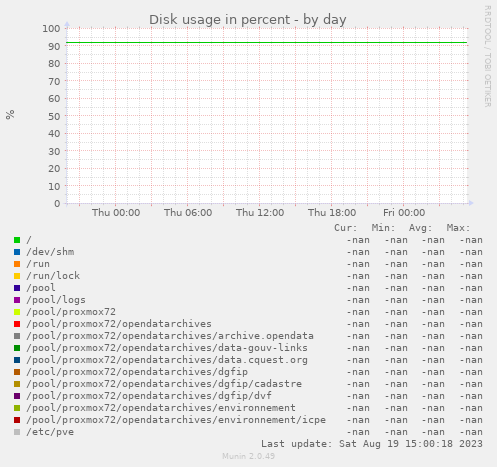This screenshot has width=497, height=467.
Task: Click the red swatch for /pool/proxmox72/opendatarchives
Action: tap(17, 324)
